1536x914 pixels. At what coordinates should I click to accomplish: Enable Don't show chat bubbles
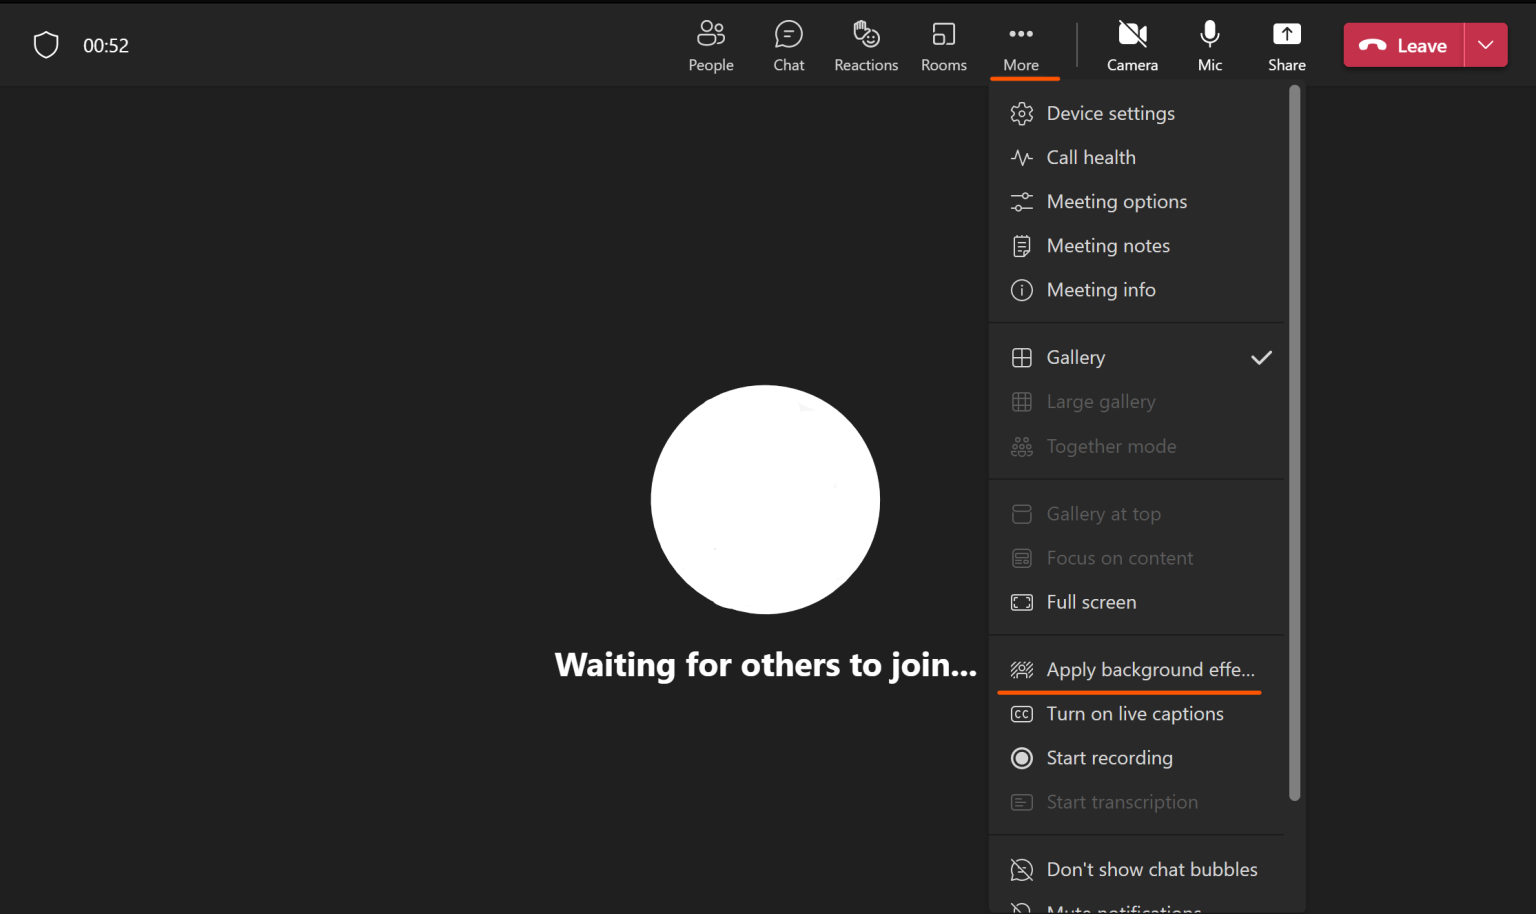click(1151, 869)
